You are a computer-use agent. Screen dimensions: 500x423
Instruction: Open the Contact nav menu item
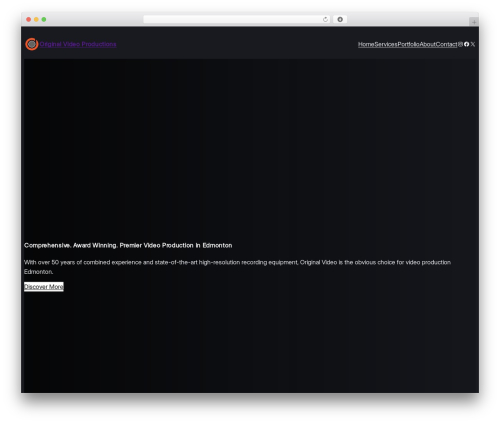click(446, 44)
